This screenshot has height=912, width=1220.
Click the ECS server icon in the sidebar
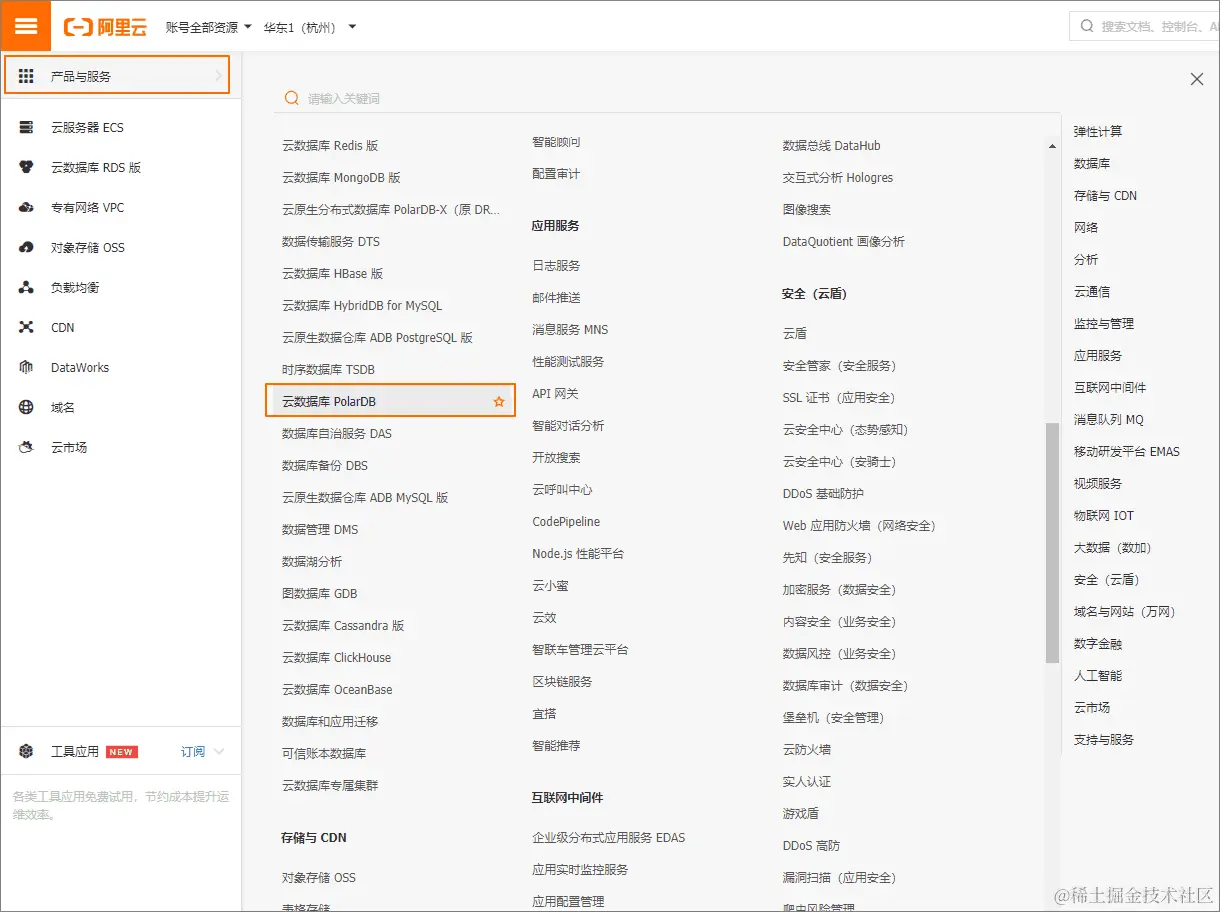27,127
